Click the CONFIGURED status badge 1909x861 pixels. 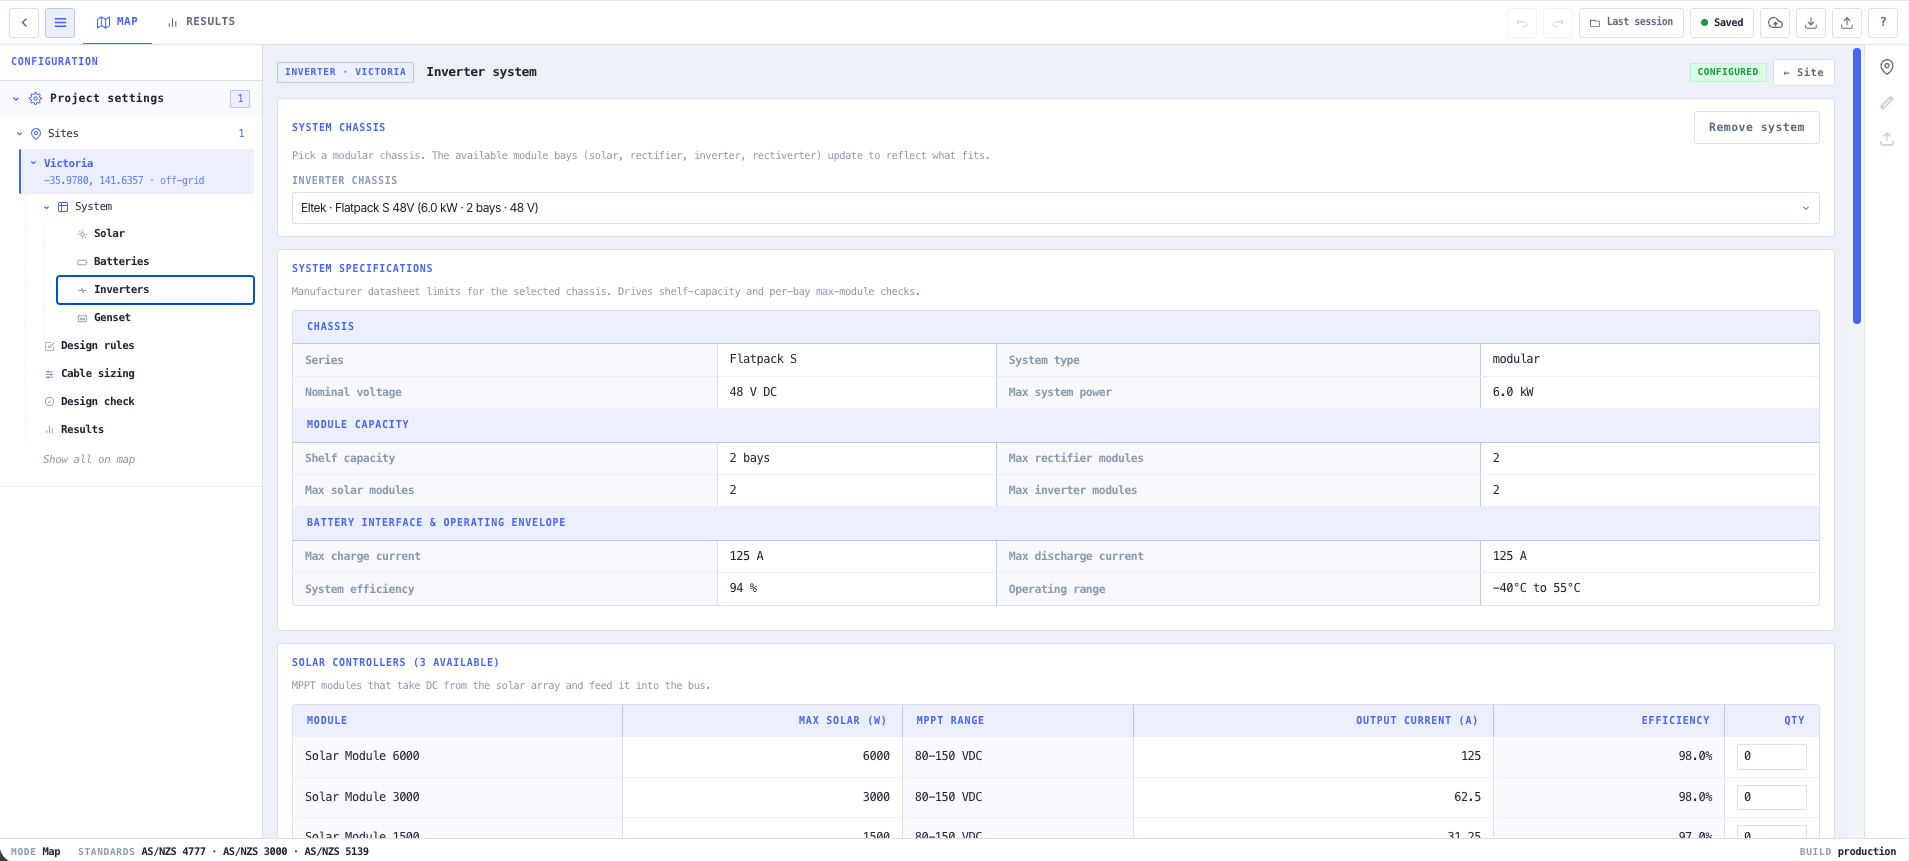(1727, 72)
